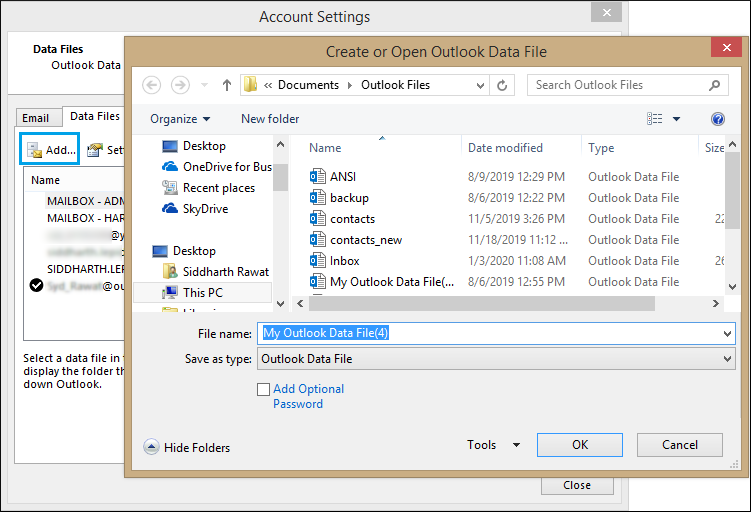Click Documents in the address path
This screenshot has width=751, height=512.
click(x=308, y=85)
